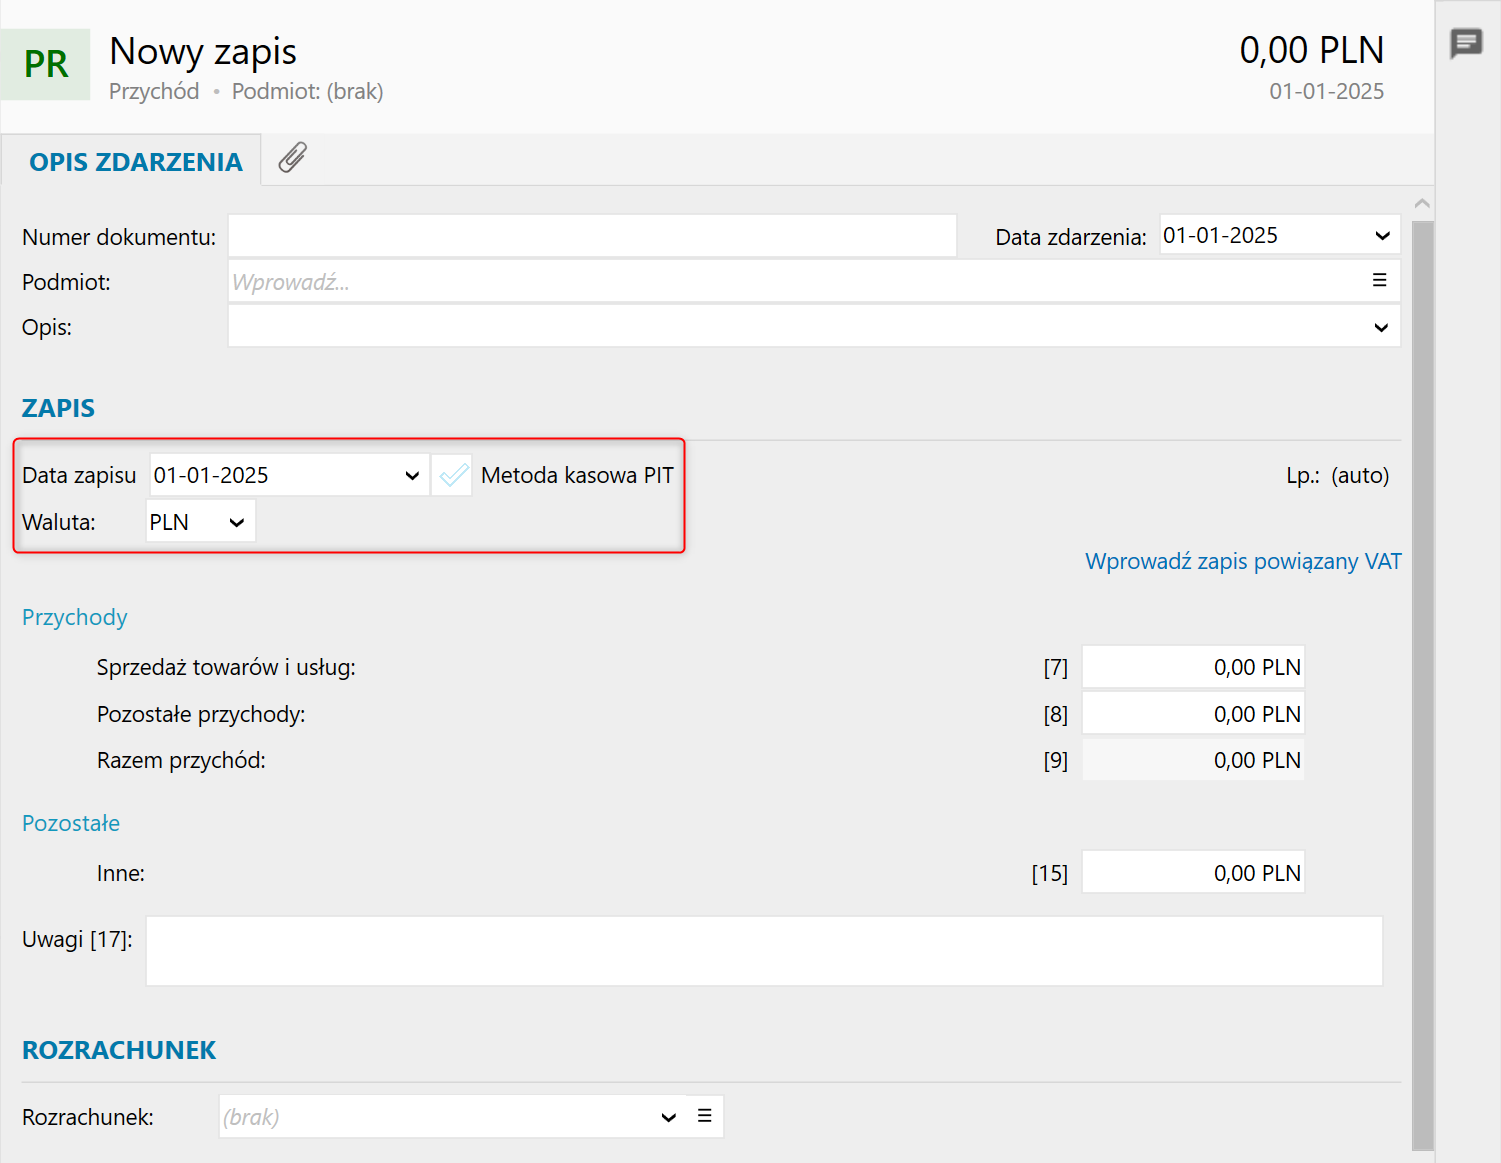Click the PR record type badge
This screenshot has width=1501, height=1163.
pos(46,64)
